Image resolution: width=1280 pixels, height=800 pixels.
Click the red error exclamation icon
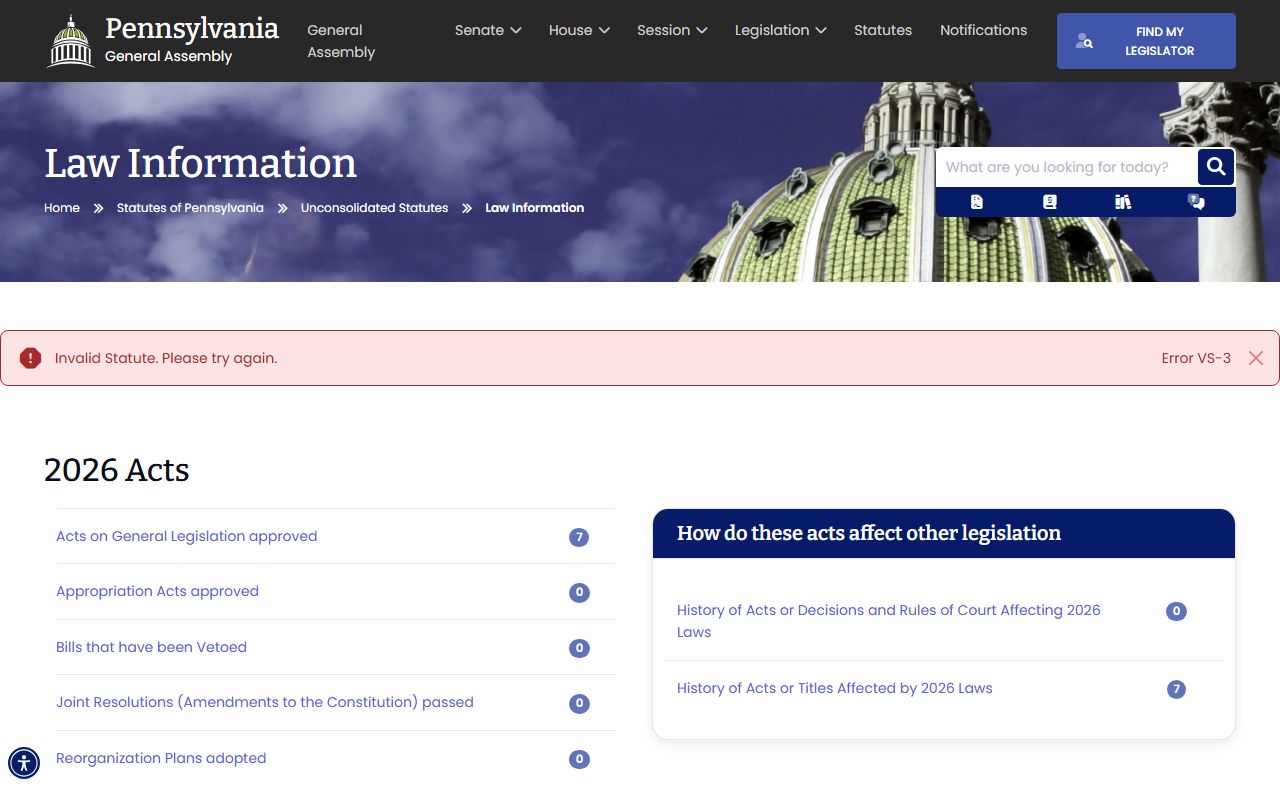click(30, 358)
